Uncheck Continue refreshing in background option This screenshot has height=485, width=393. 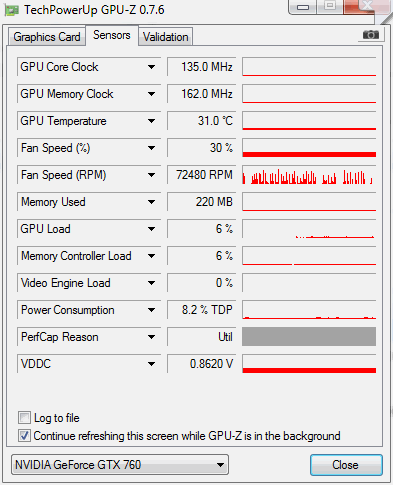pyautogui.click(x=24, y=435)
